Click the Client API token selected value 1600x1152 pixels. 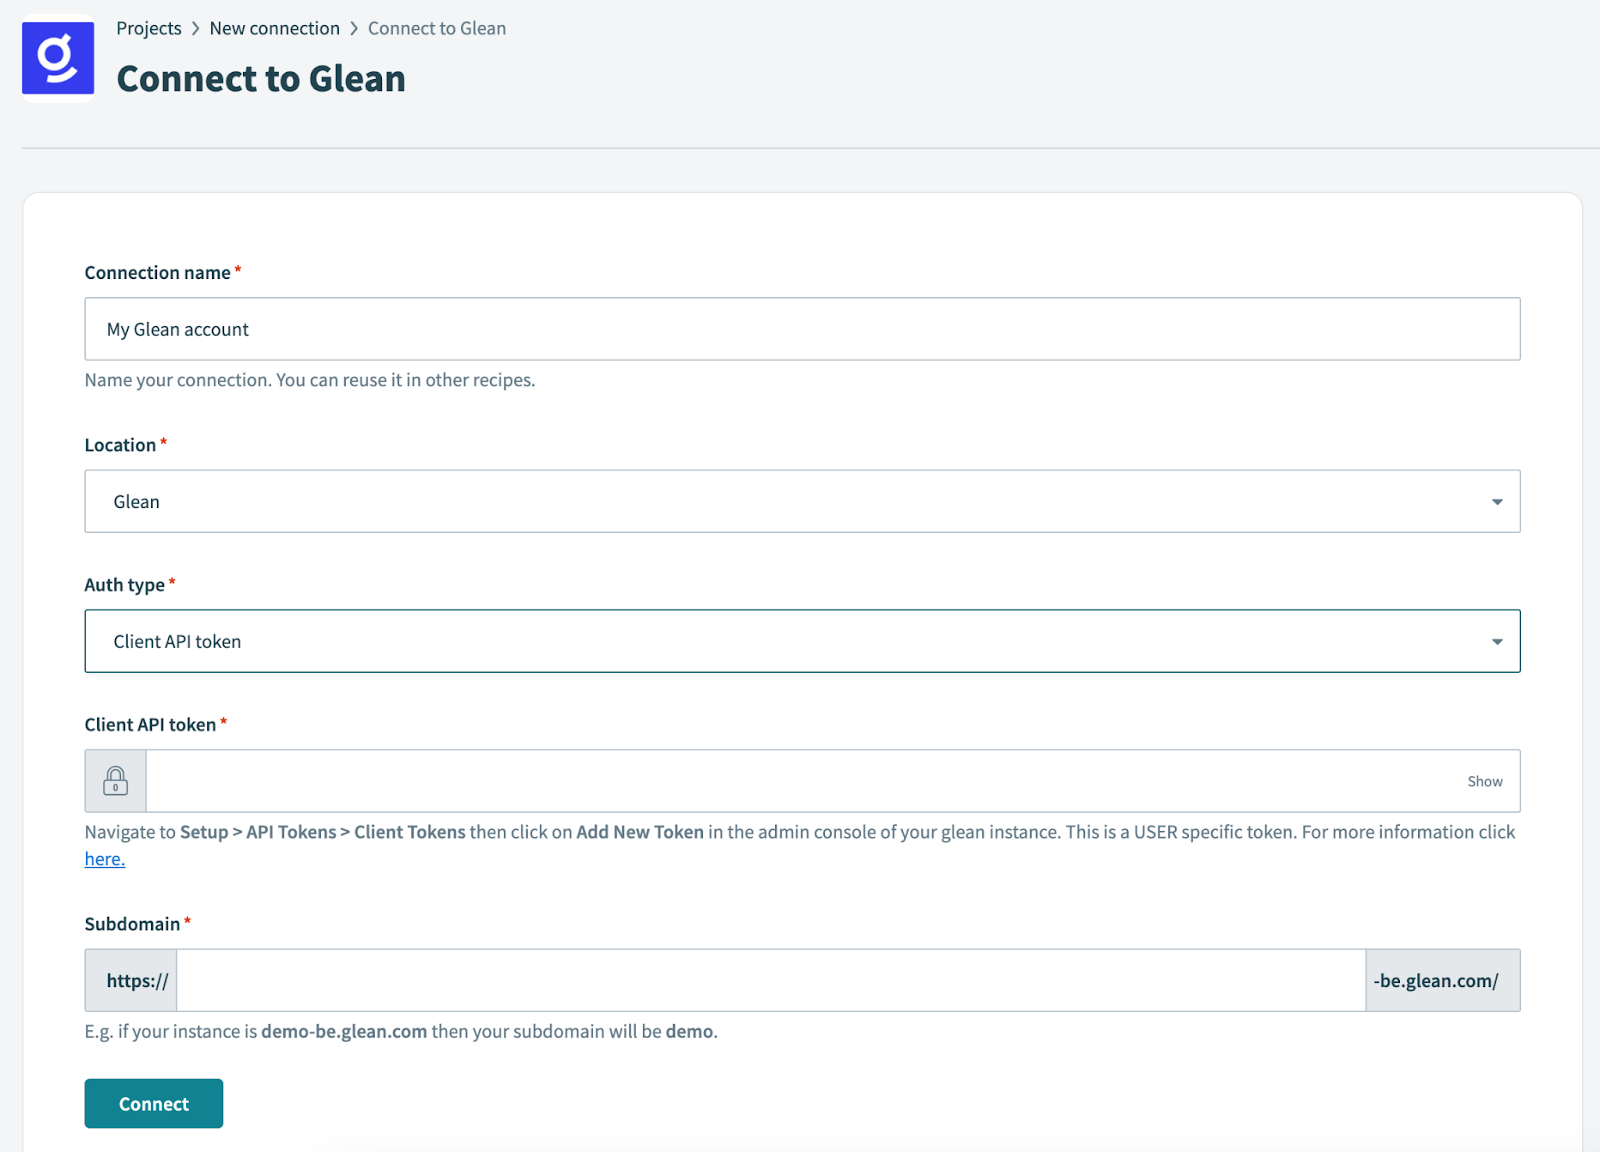click(x=176, y=641)
